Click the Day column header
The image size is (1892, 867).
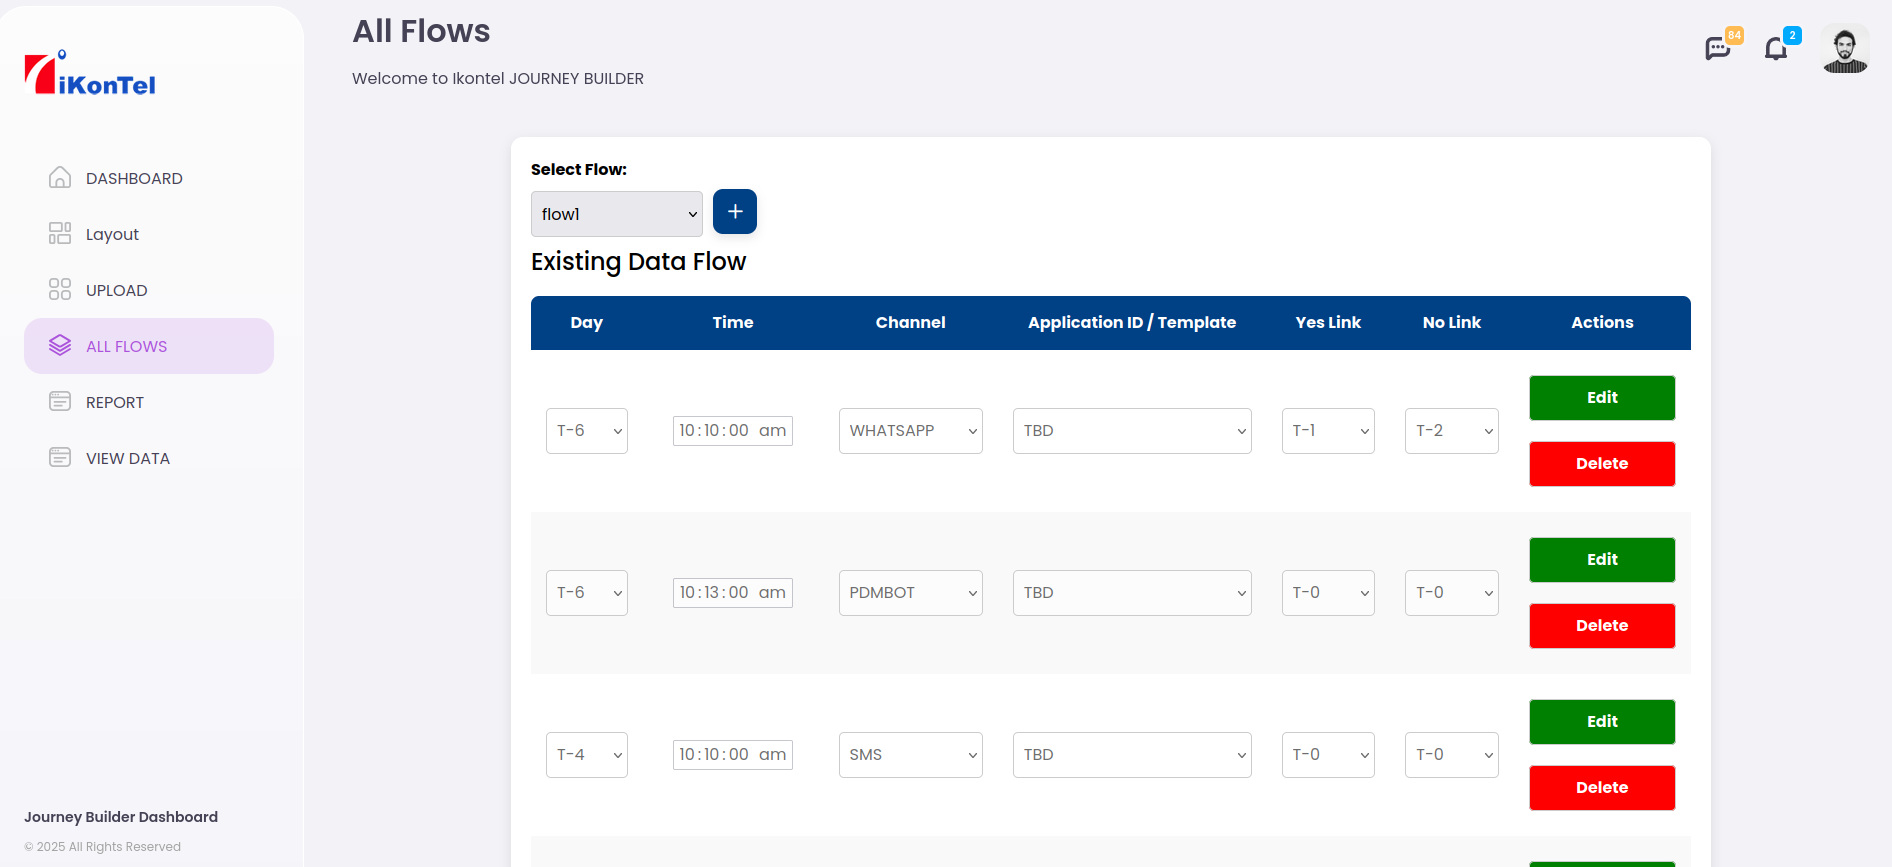587,322
